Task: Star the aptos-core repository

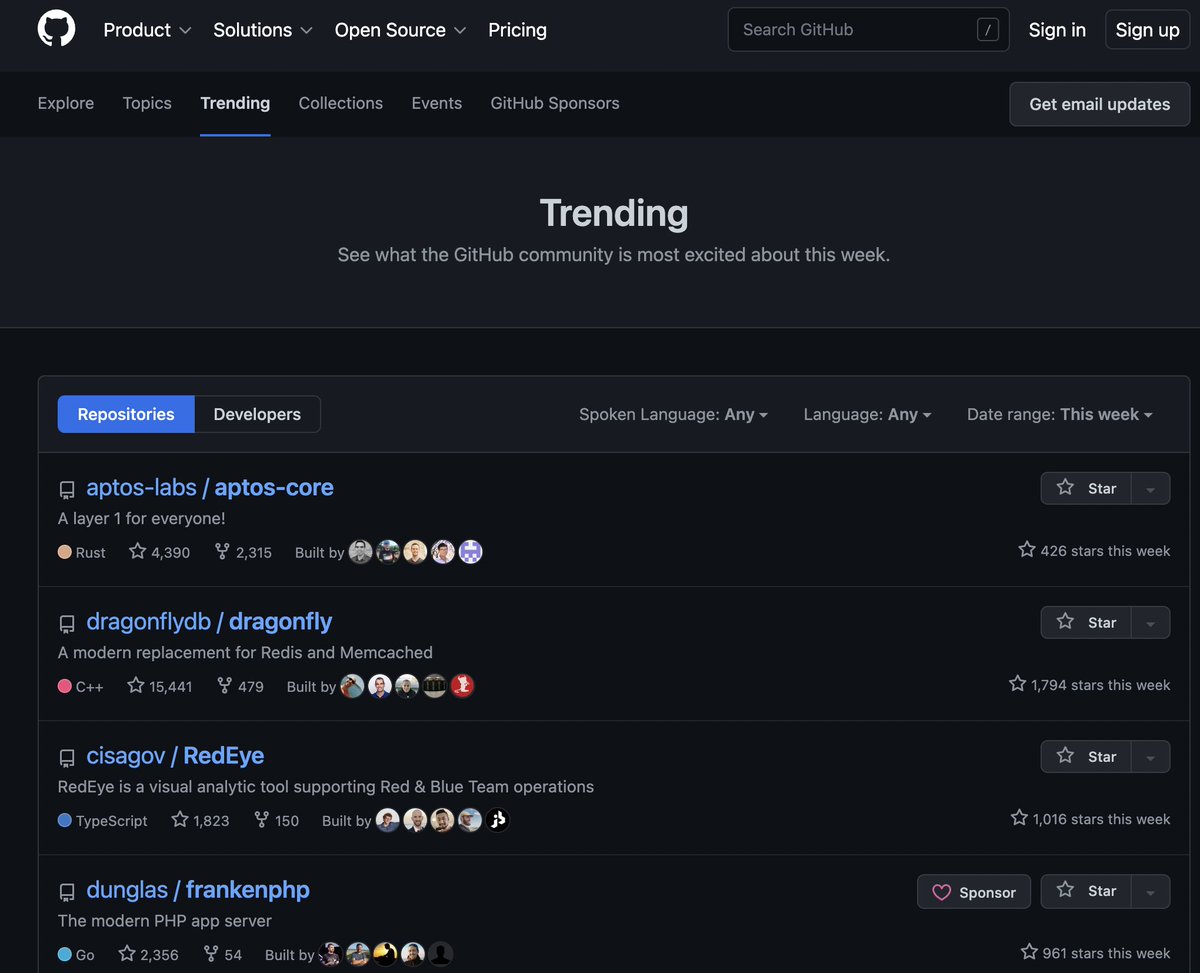Action: coord(1086,488)
